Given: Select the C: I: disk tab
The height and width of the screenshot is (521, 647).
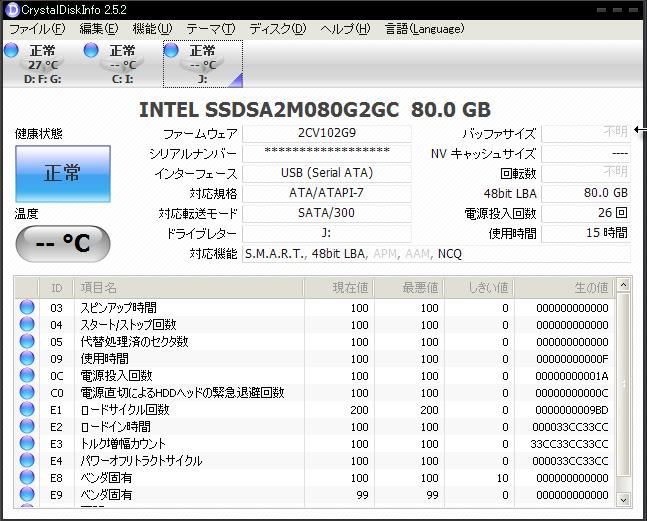Looking at the screenshot, I should pyautogui.click(x=122, y=64).
